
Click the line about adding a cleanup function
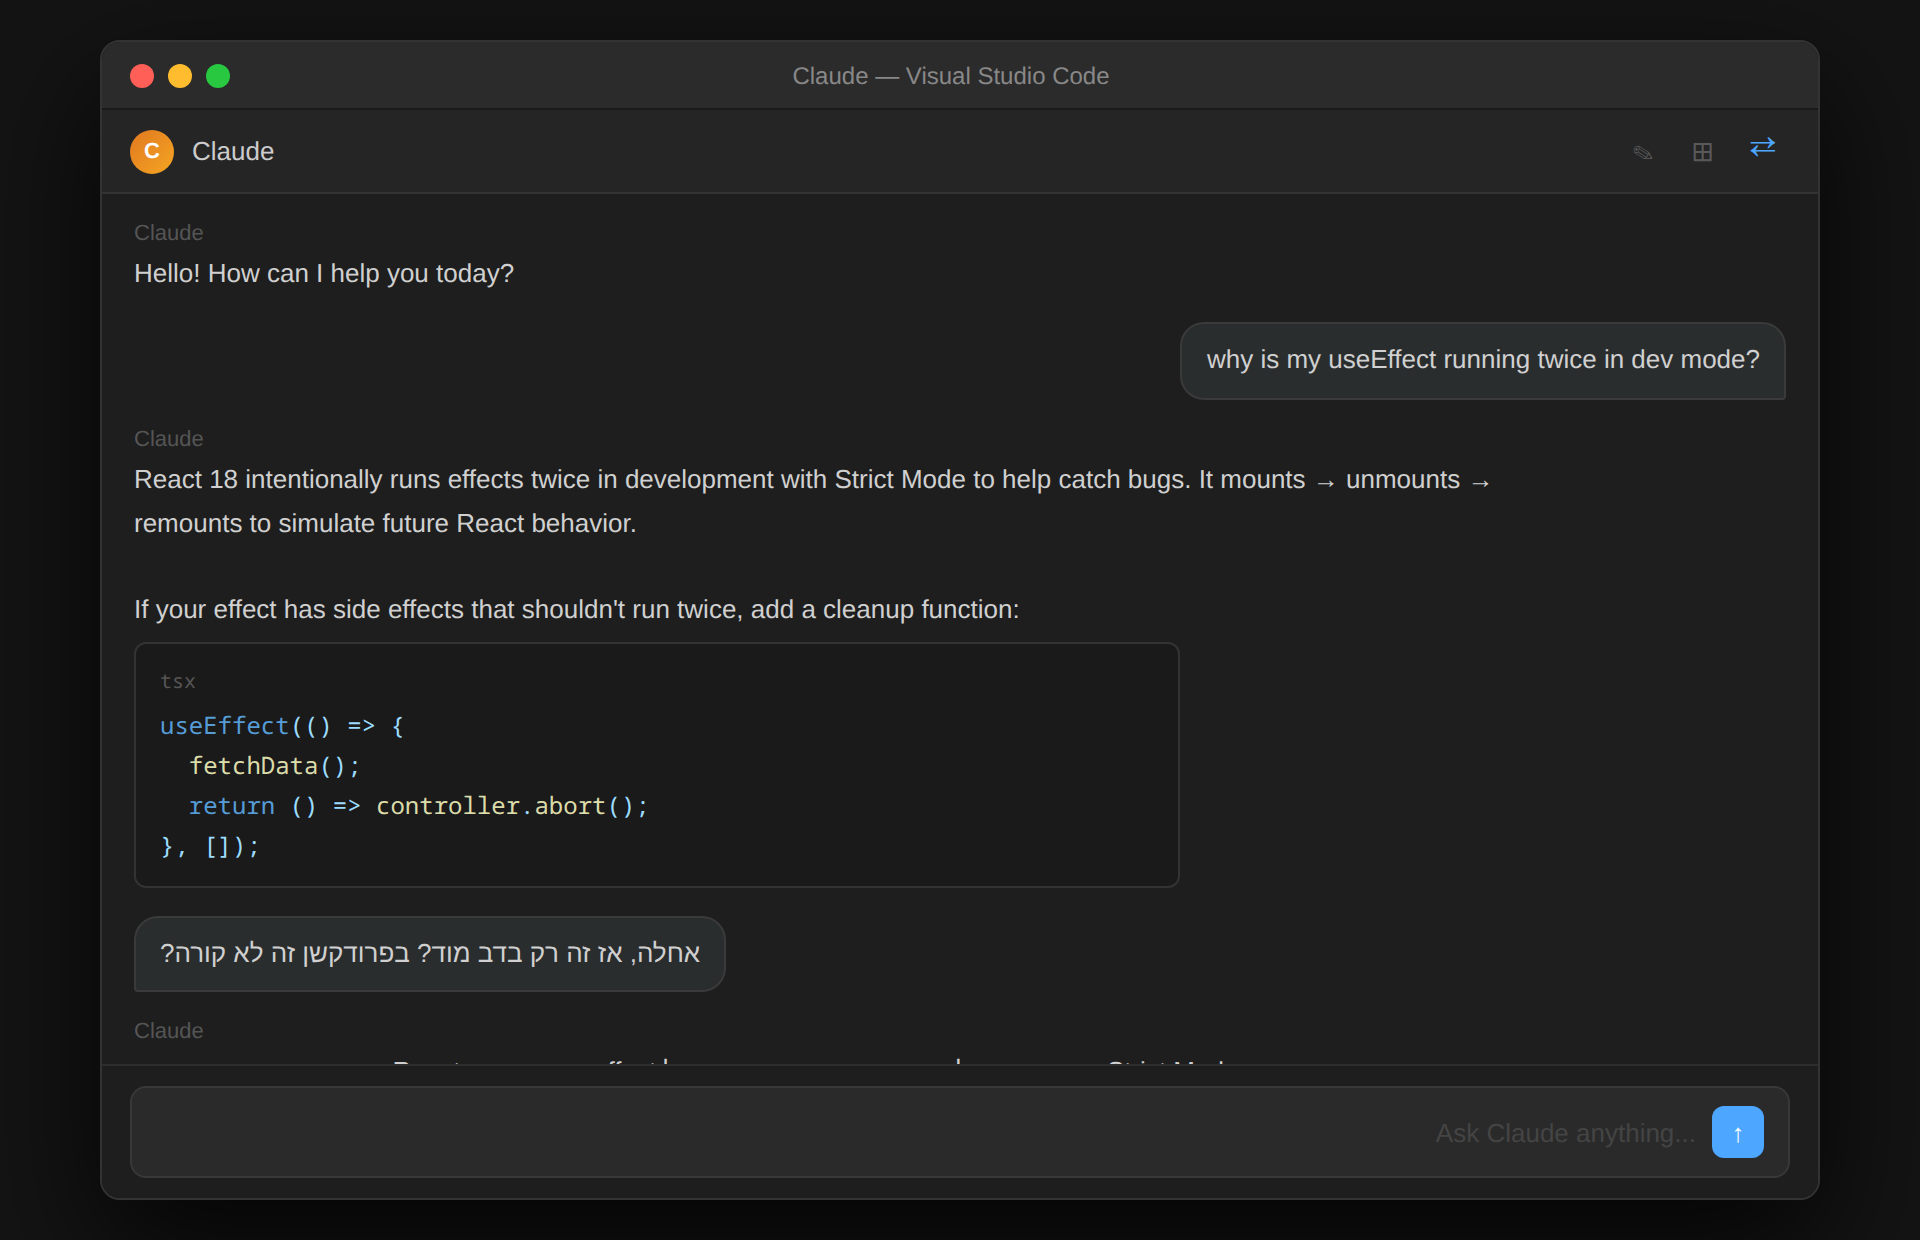click(577, 609)
